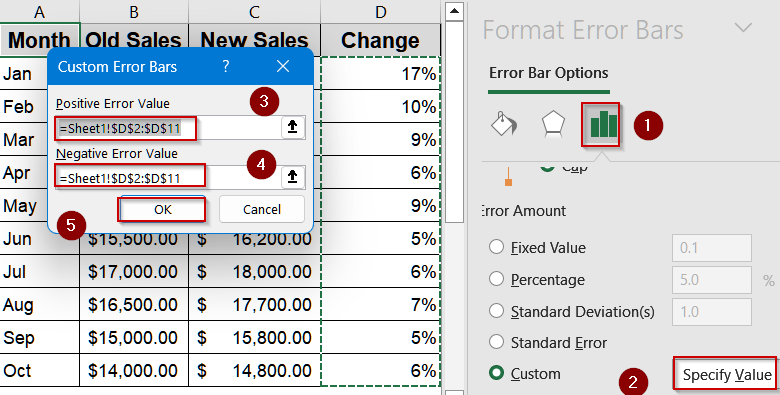The width and height of the screenshot is (780, 395).
Task: Open the Effects pentagon tab
Action: pyautogui.click(x=553, y=124)
